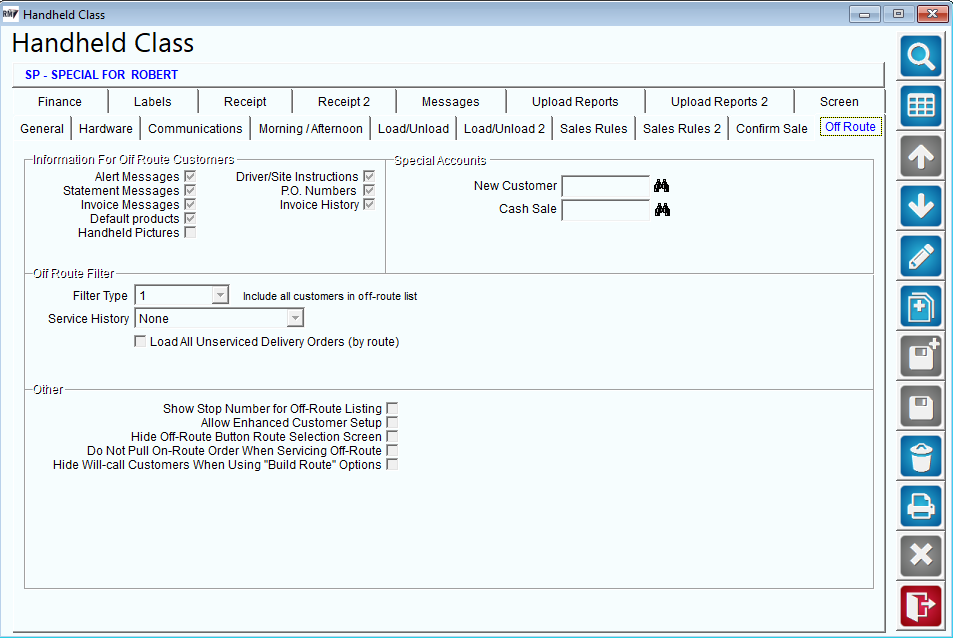Toggle the Handheld Pictures checkbox
953x638 pixels.
pos(190,233)
